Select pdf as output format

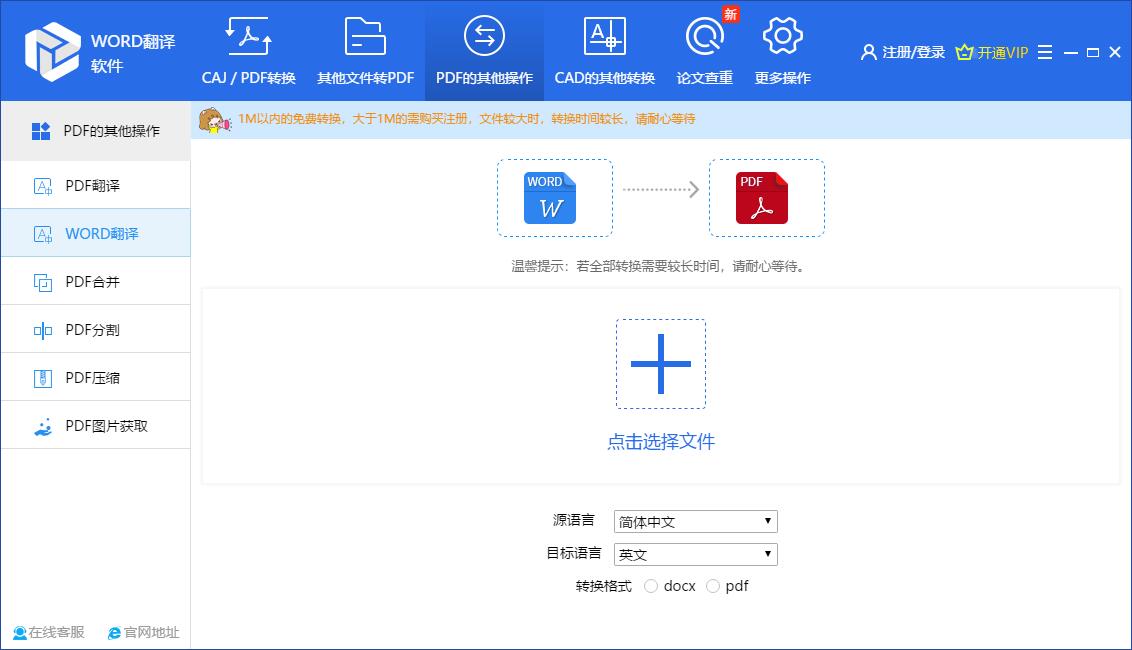pyautogui.click(x=711, y=586)
